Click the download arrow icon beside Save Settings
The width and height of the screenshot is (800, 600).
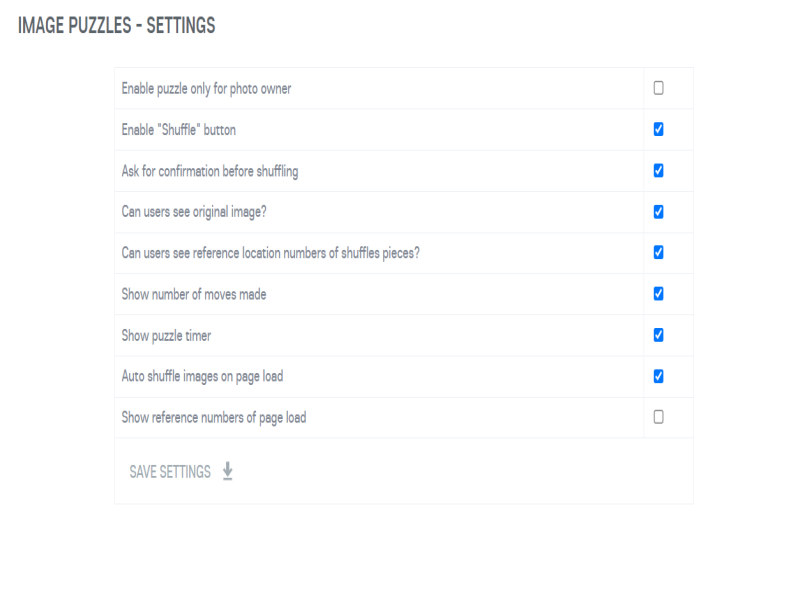point(228,471)
